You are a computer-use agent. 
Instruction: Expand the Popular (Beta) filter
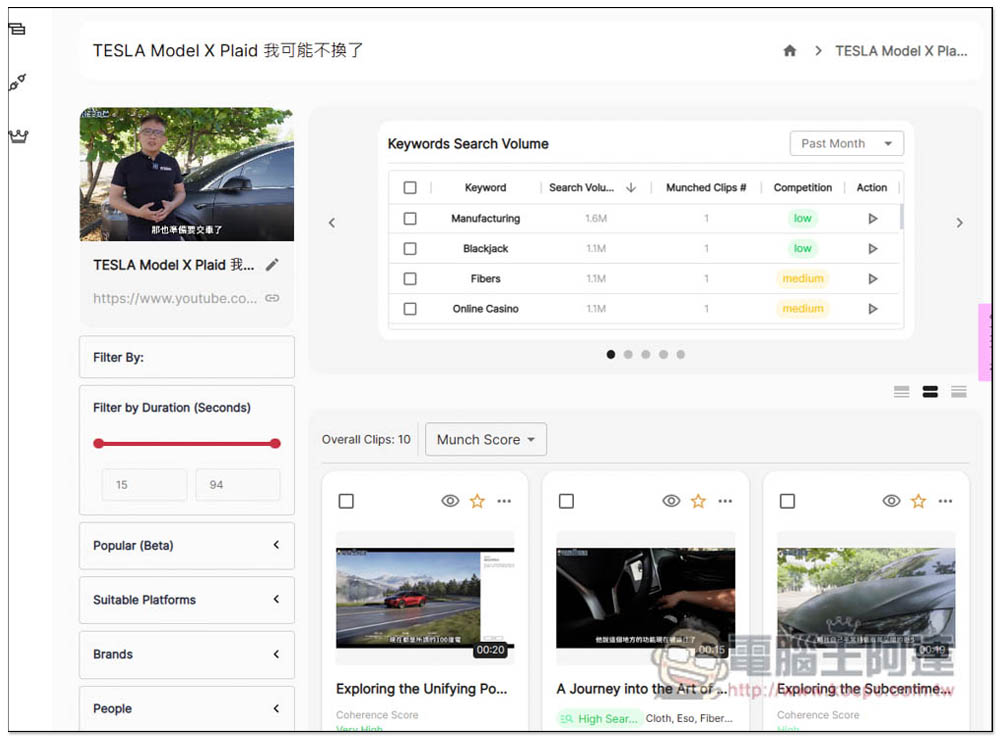(187, 545)
